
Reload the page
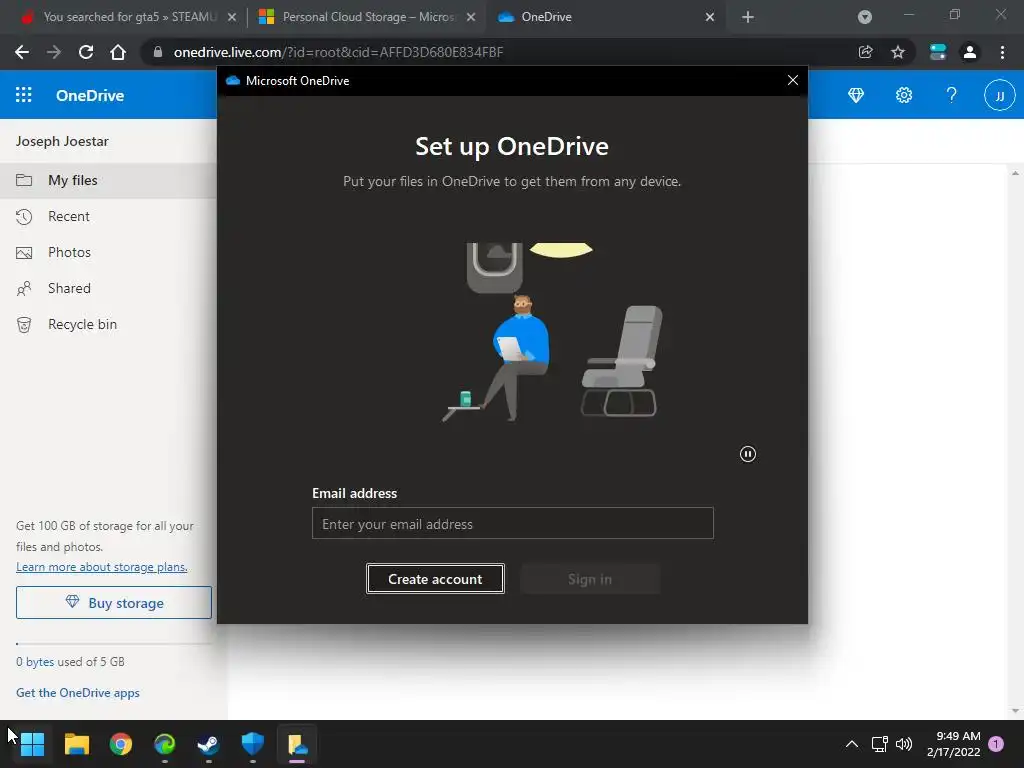pyautogui.click(x=86, y=52)
